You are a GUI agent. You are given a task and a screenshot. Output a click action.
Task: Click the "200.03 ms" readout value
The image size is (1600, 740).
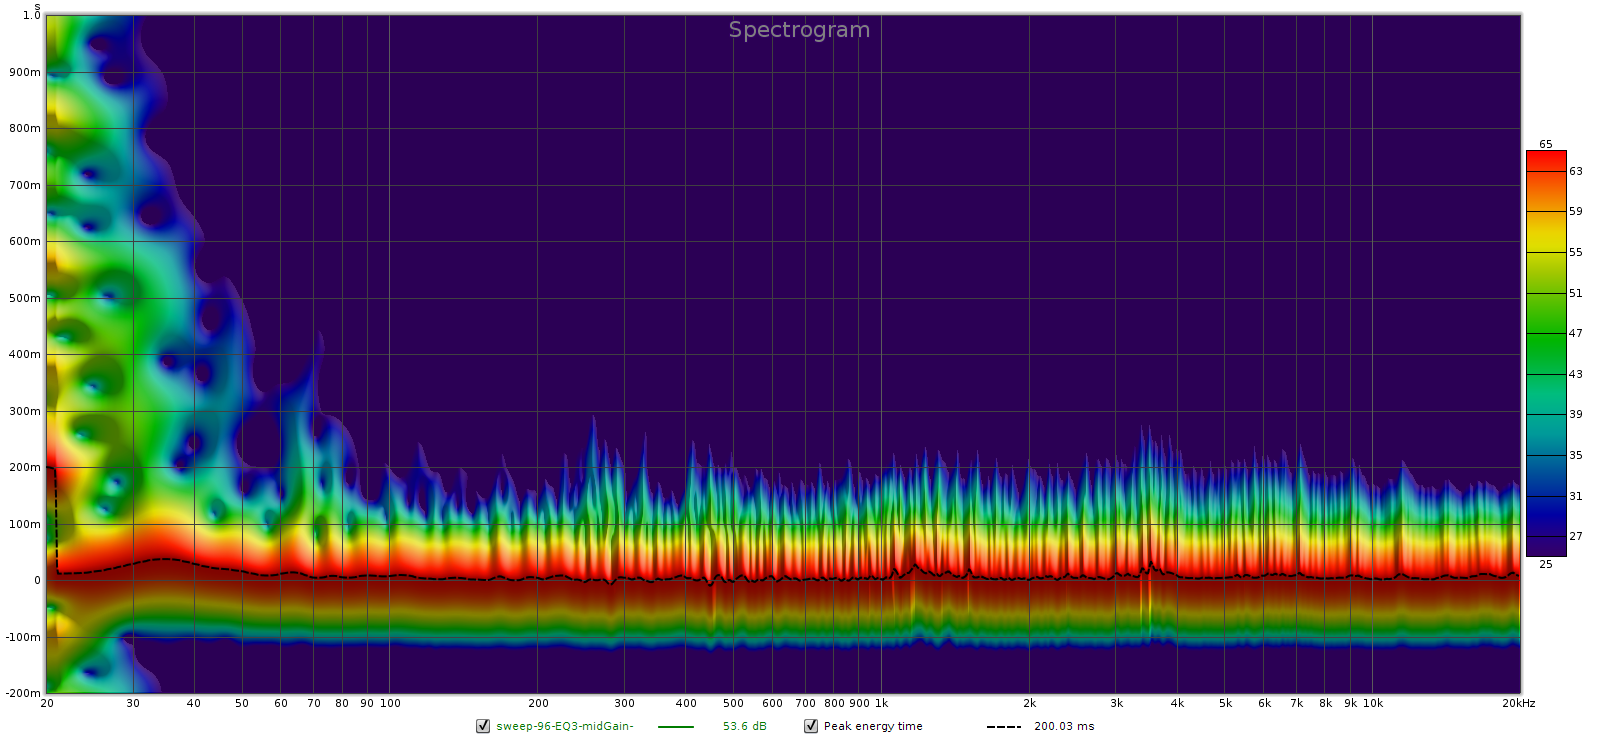pyautogui.click(x=1064, y=726)
